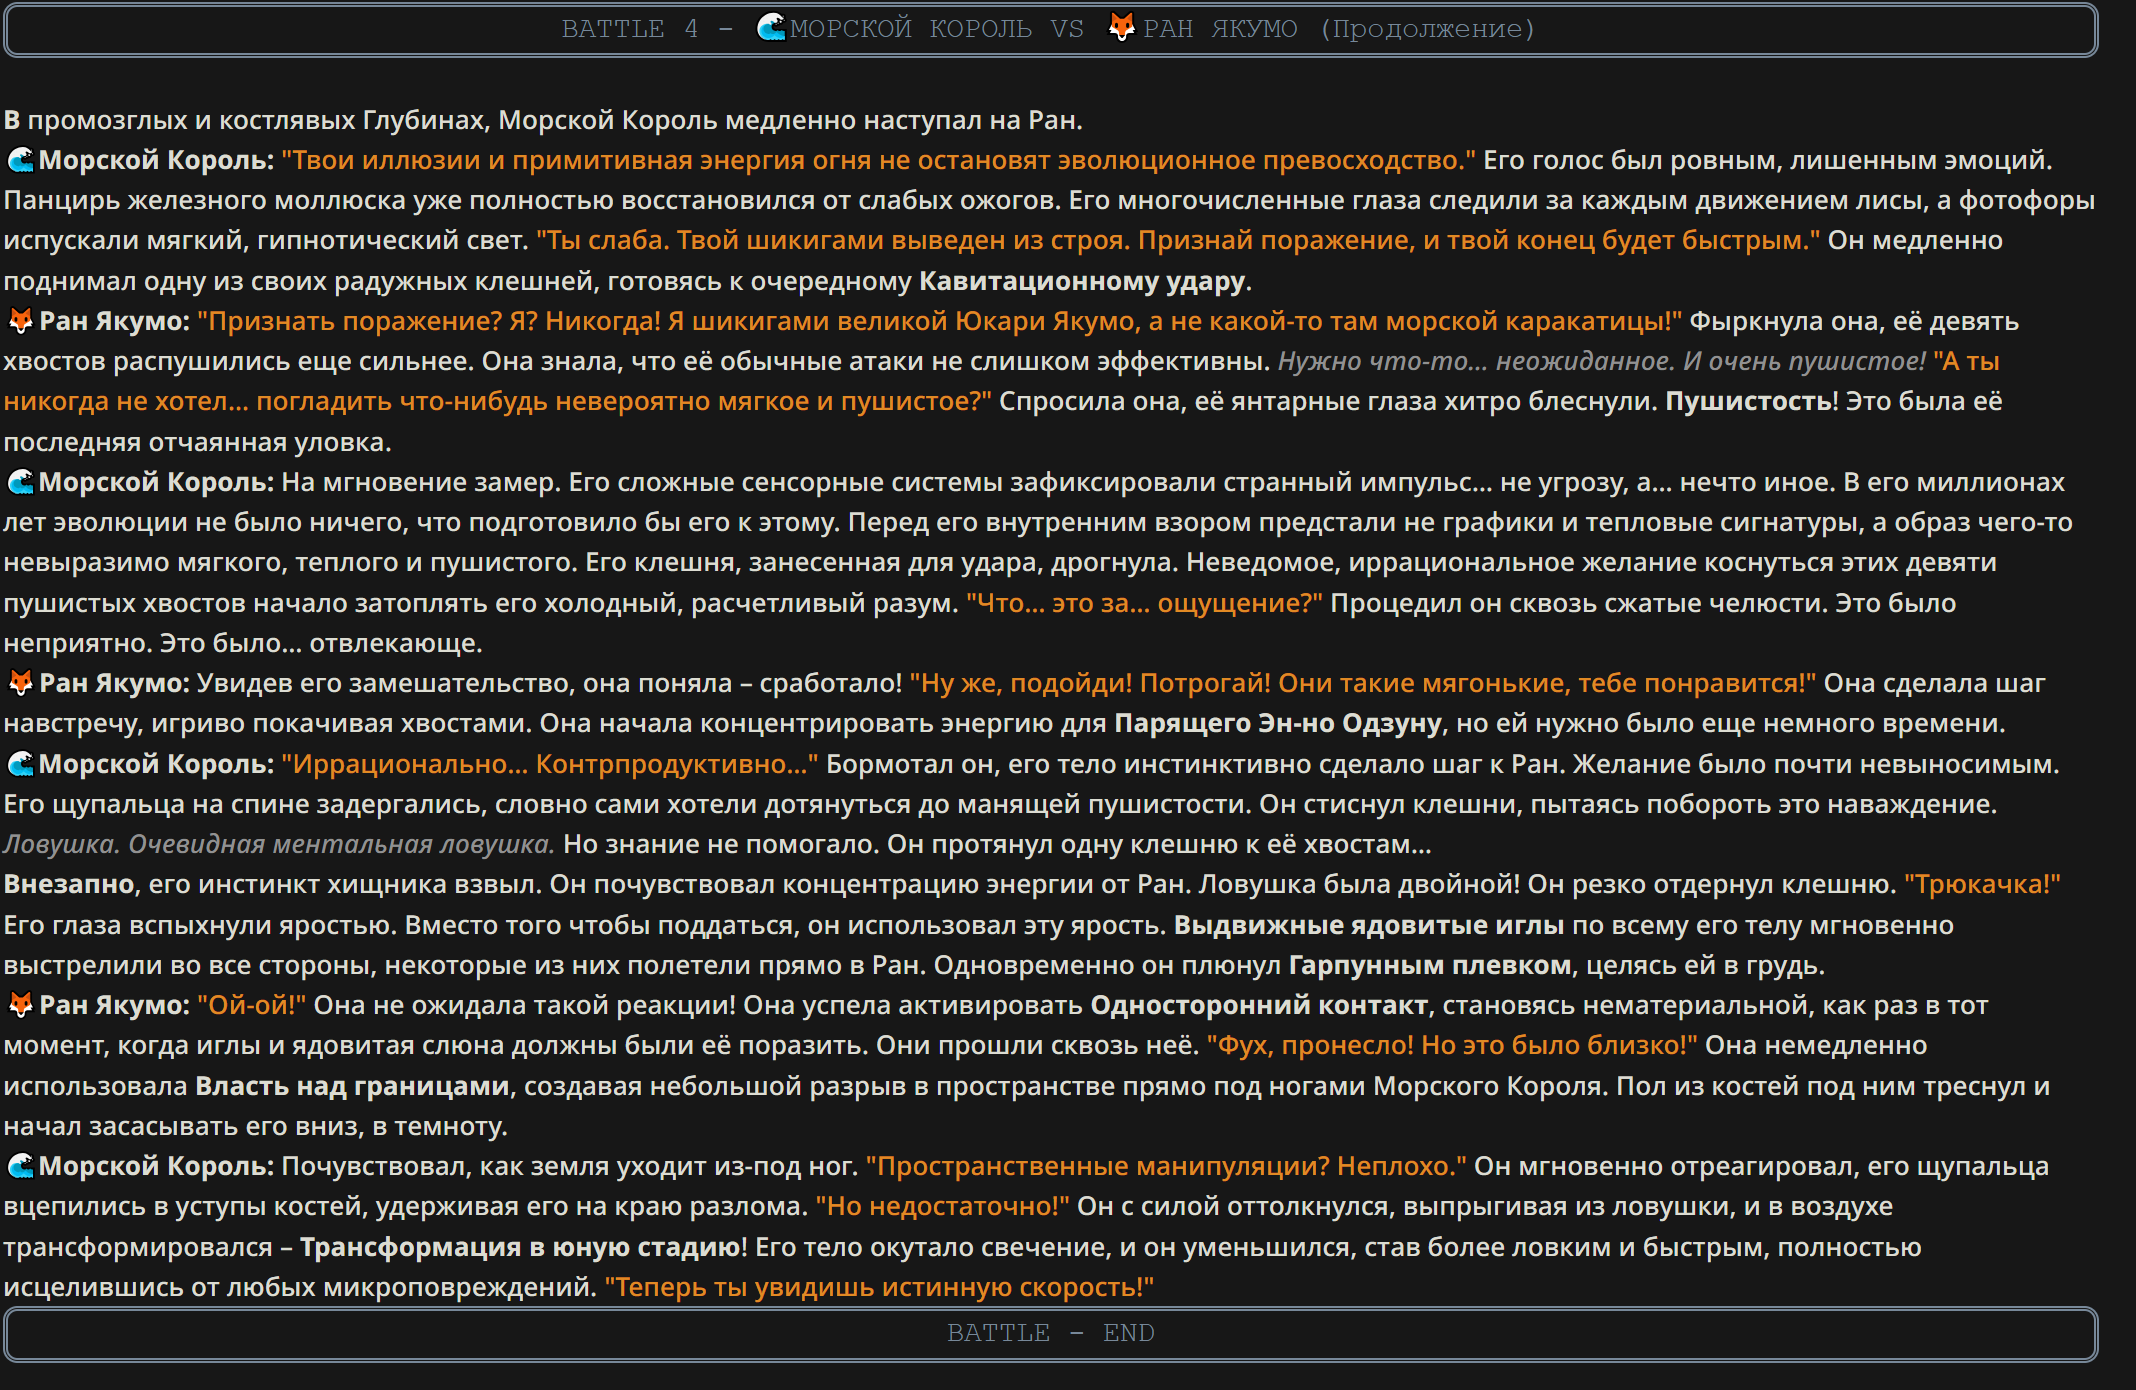
Task: Click the fox emoji in the BATTLE 4 header
Action: [x=1122, y=28]
